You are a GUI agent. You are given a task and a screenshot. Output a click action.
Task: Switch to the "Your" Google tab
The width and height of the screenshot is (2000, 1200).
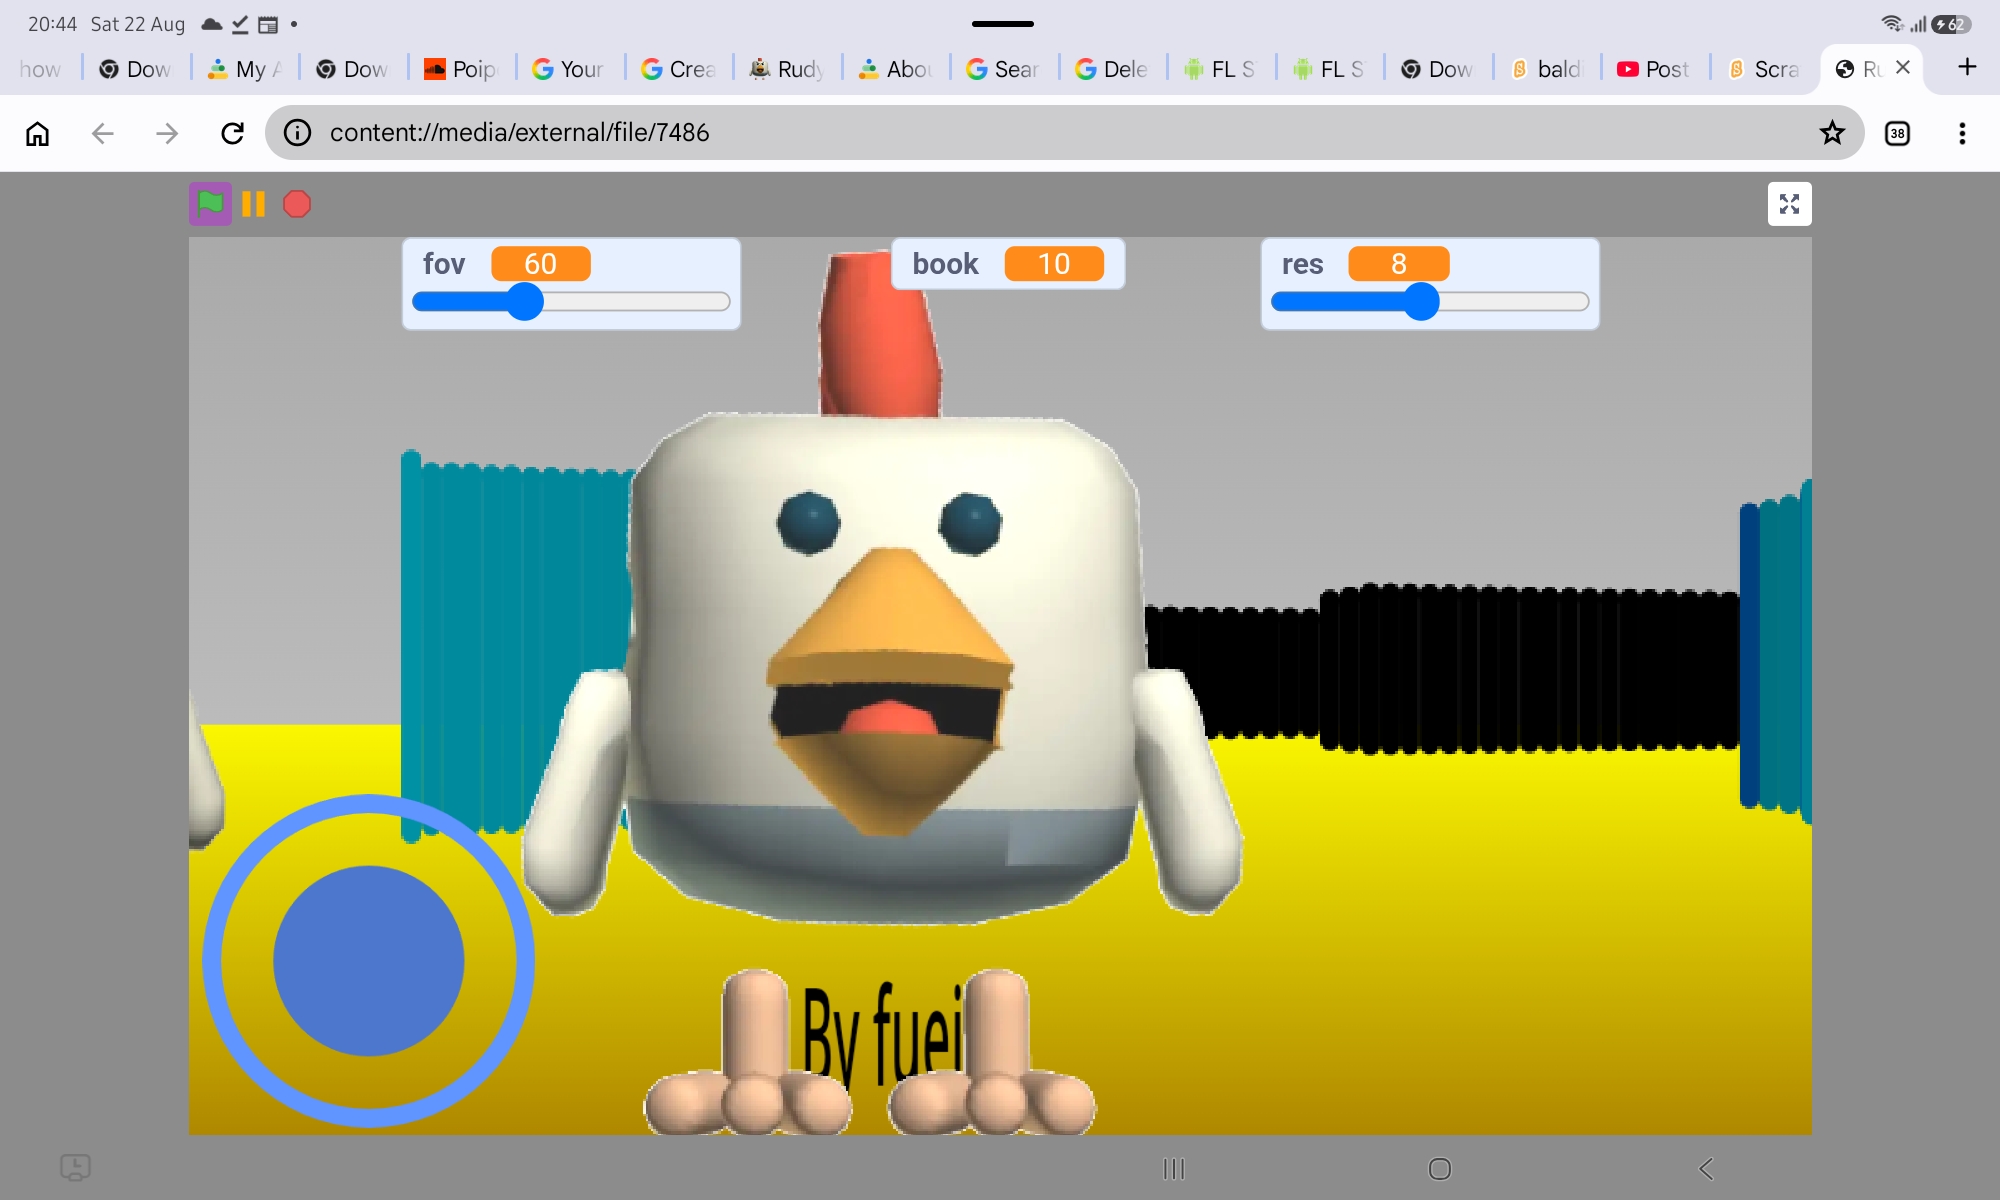[x=570, y=69]
